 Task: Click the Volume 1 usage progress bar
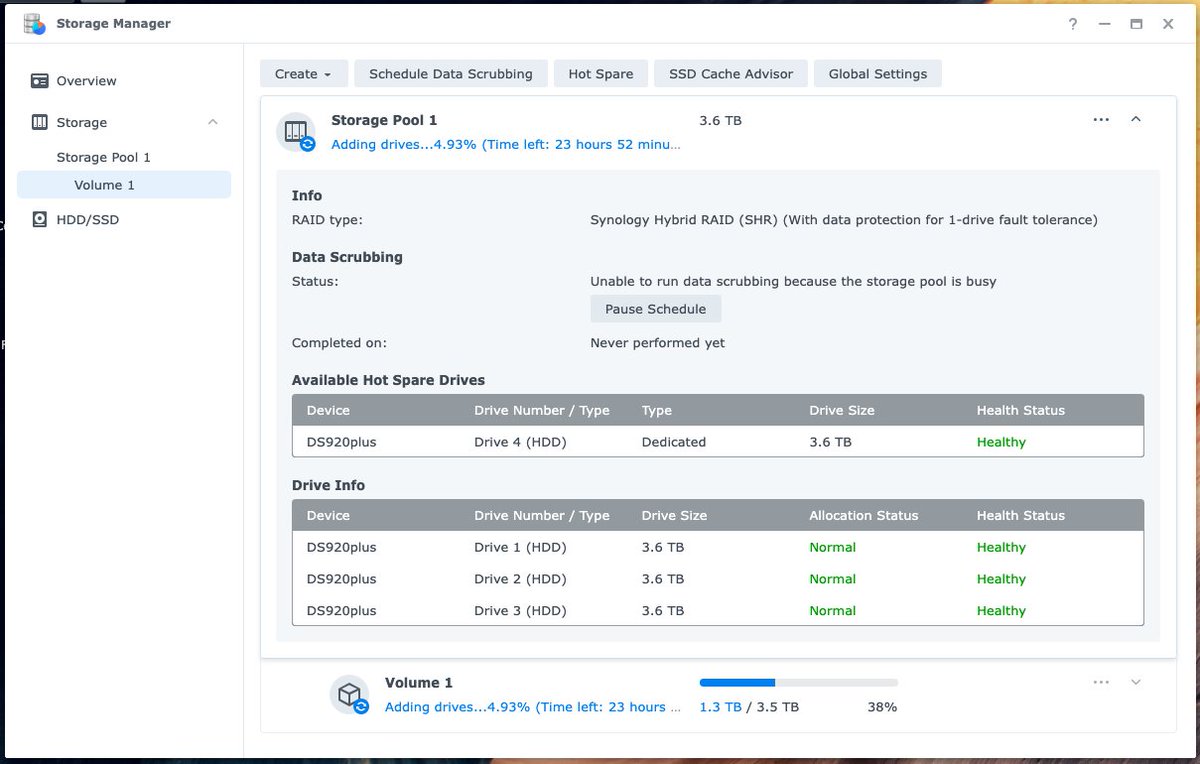(798, 682)
